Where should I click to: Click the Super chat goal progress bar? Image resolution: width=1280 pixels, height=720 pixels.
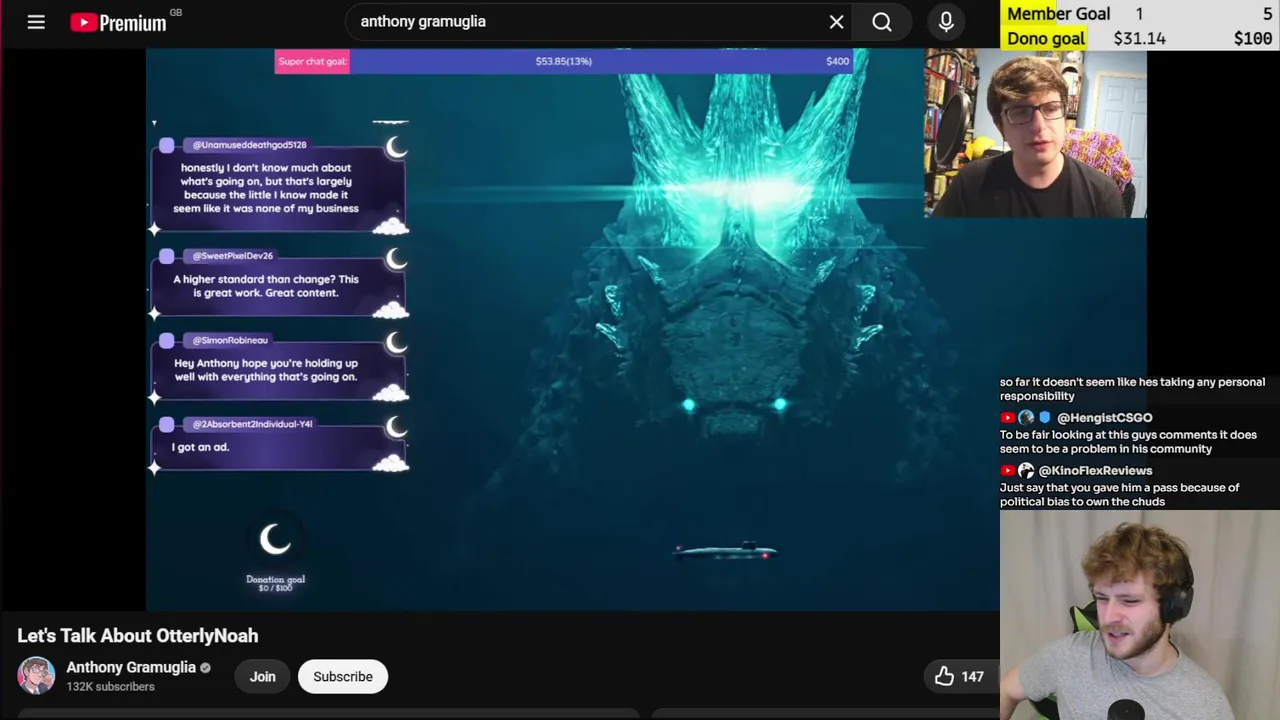click(x=564, y=61)
